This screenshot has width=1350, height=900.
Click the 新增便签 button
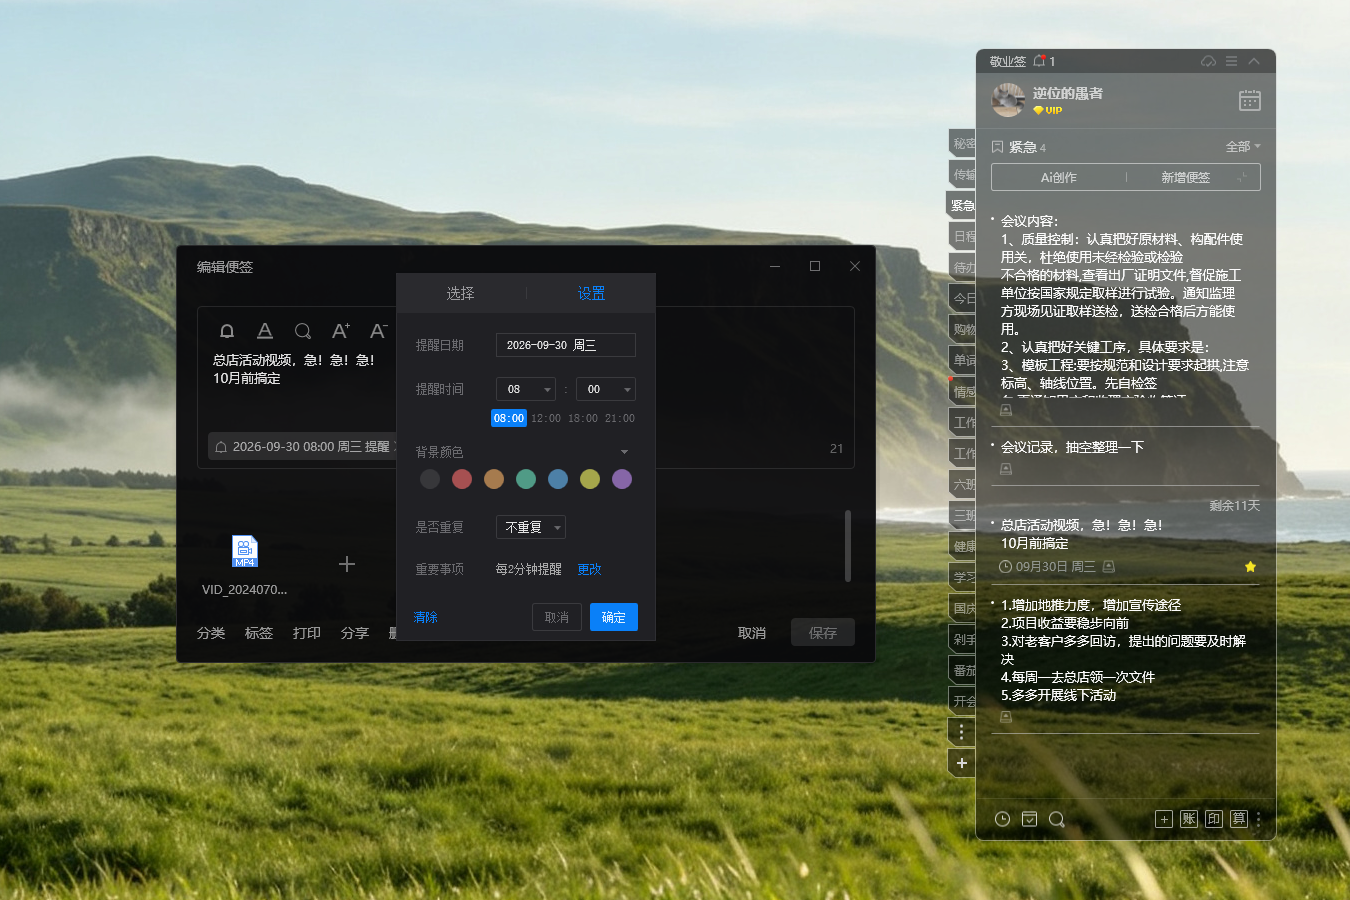pos(1185,177)
